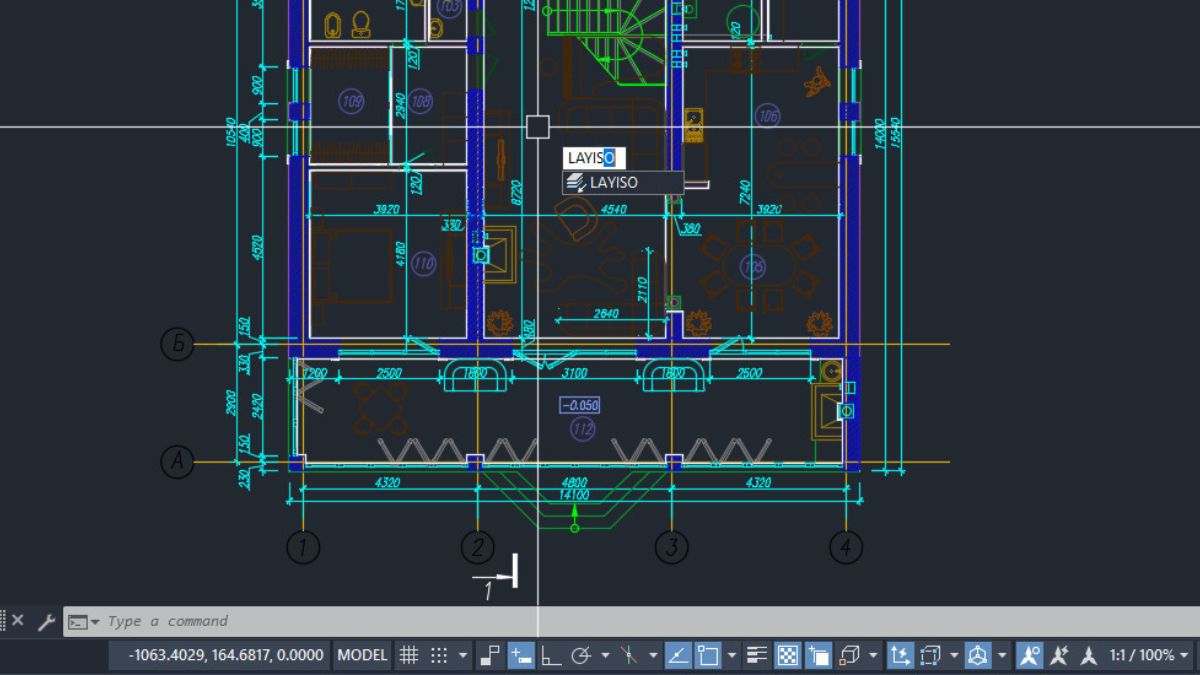The width and height of the screenshot is (1200, 675).
Task: Select grid axis bubble 3
Action: (672, 547)
